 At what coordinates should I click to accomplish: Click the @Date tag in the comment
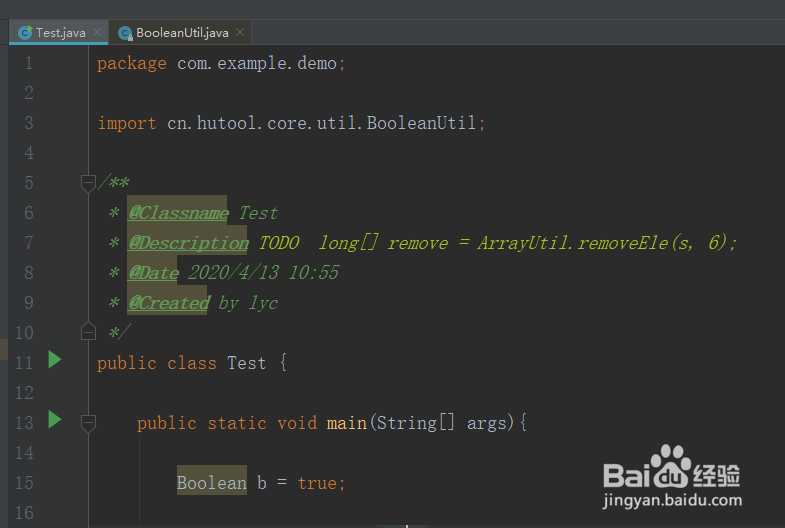(153, 273)
